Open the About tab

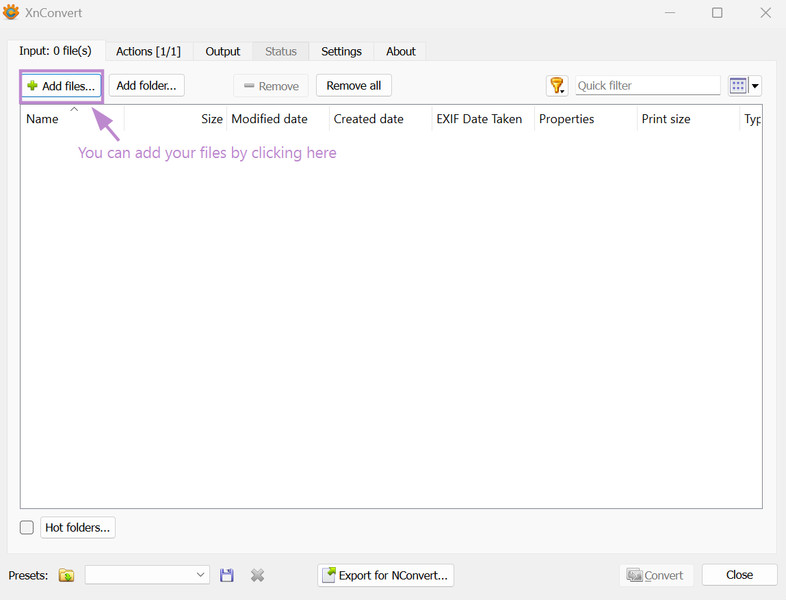tap(401, 51)
